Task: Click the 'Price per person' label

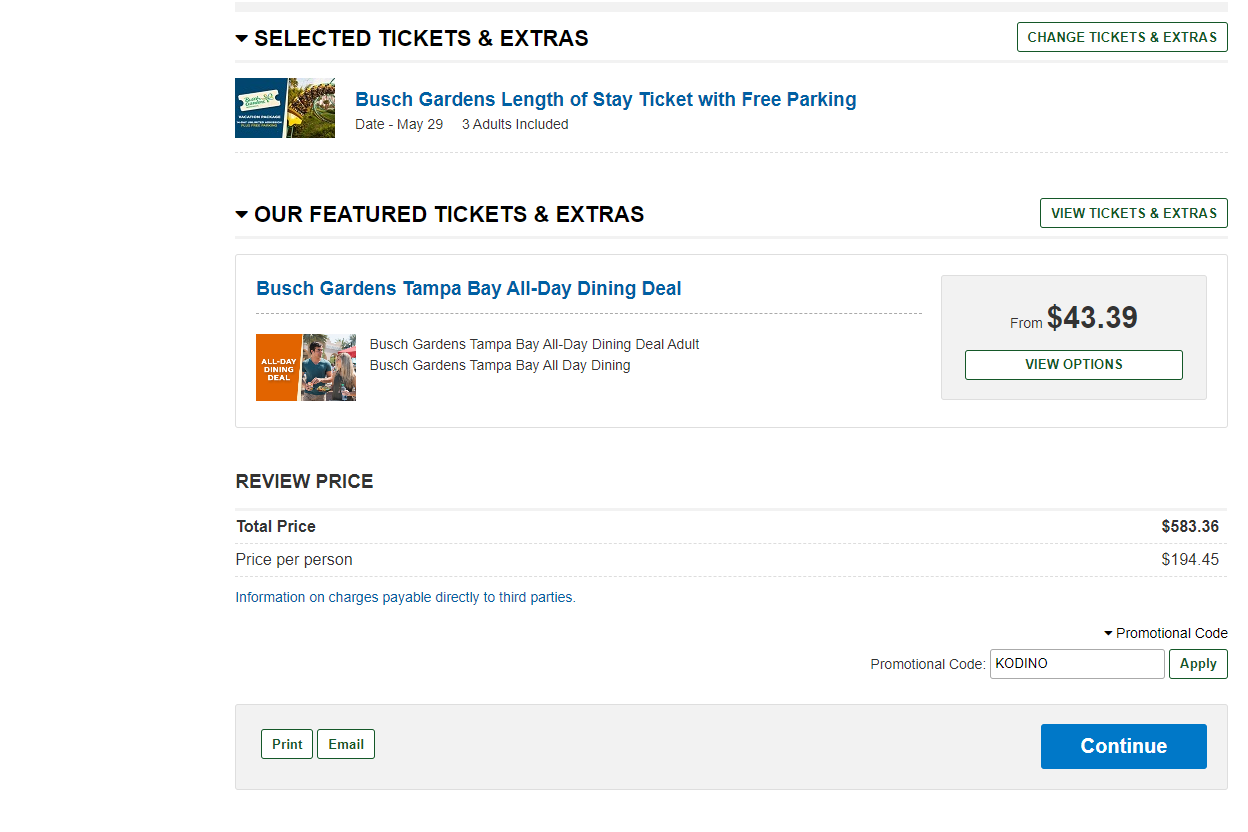Action: (294, 560)
